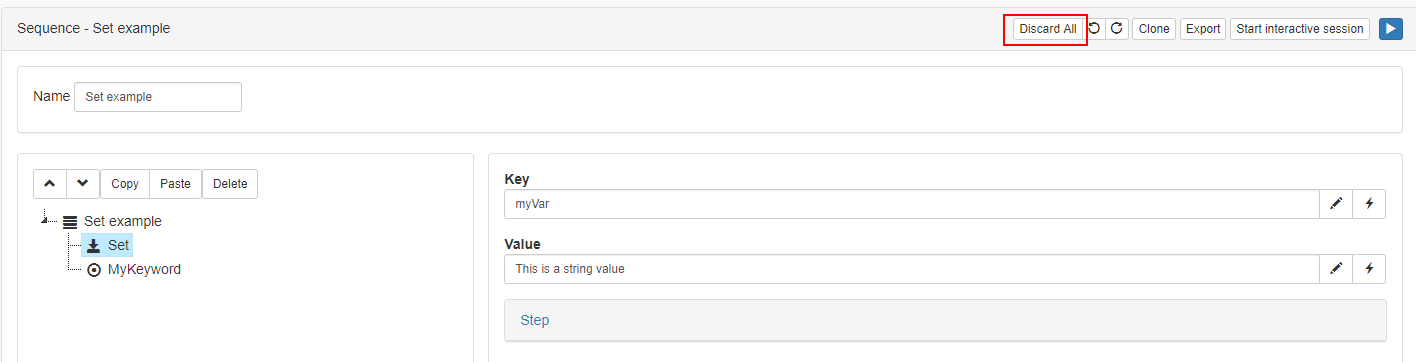
Task: Click the Delete button above the tree
Action: point(230,184)
